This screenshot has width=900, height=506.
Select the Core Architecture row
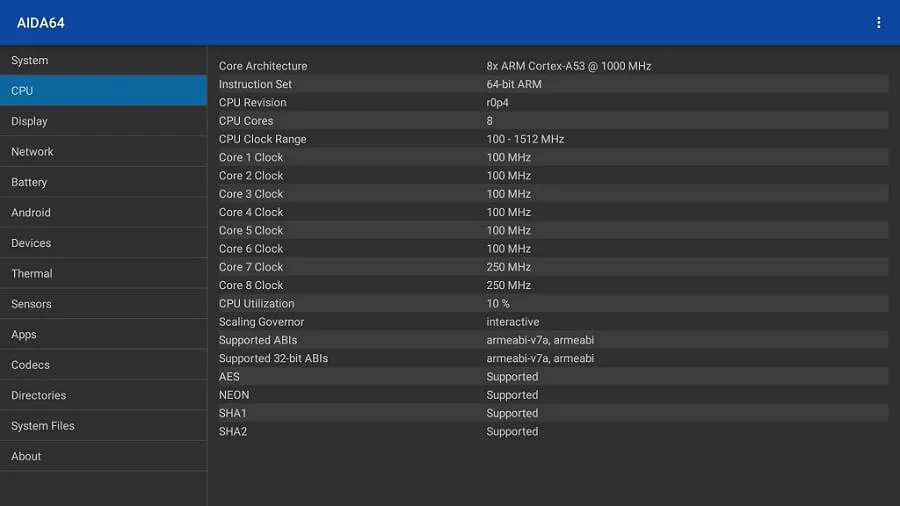[552, 66]
